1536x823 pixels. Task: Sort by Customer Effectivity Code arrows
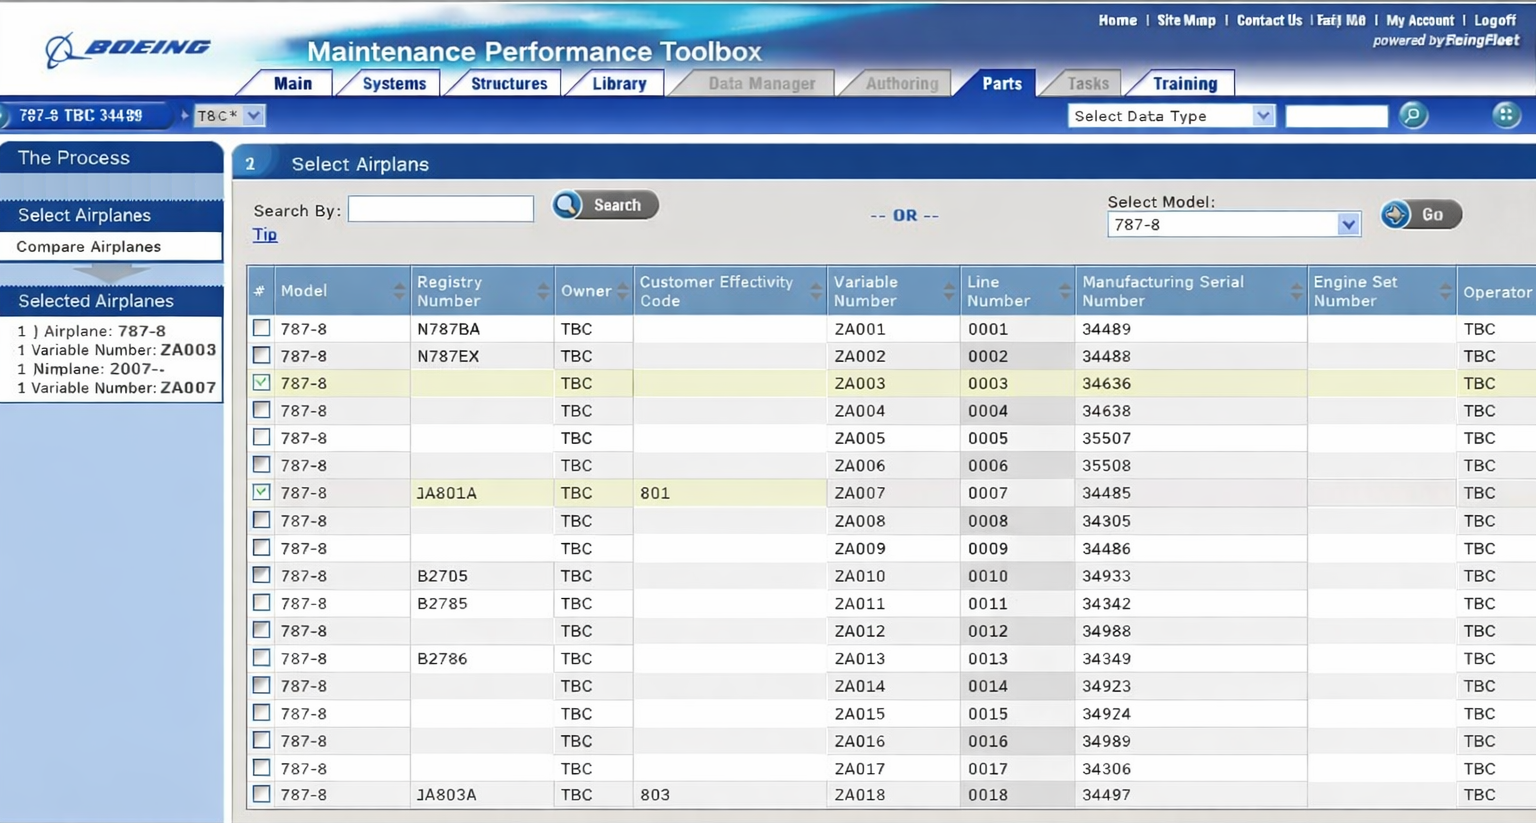click(x=816, y=291)
